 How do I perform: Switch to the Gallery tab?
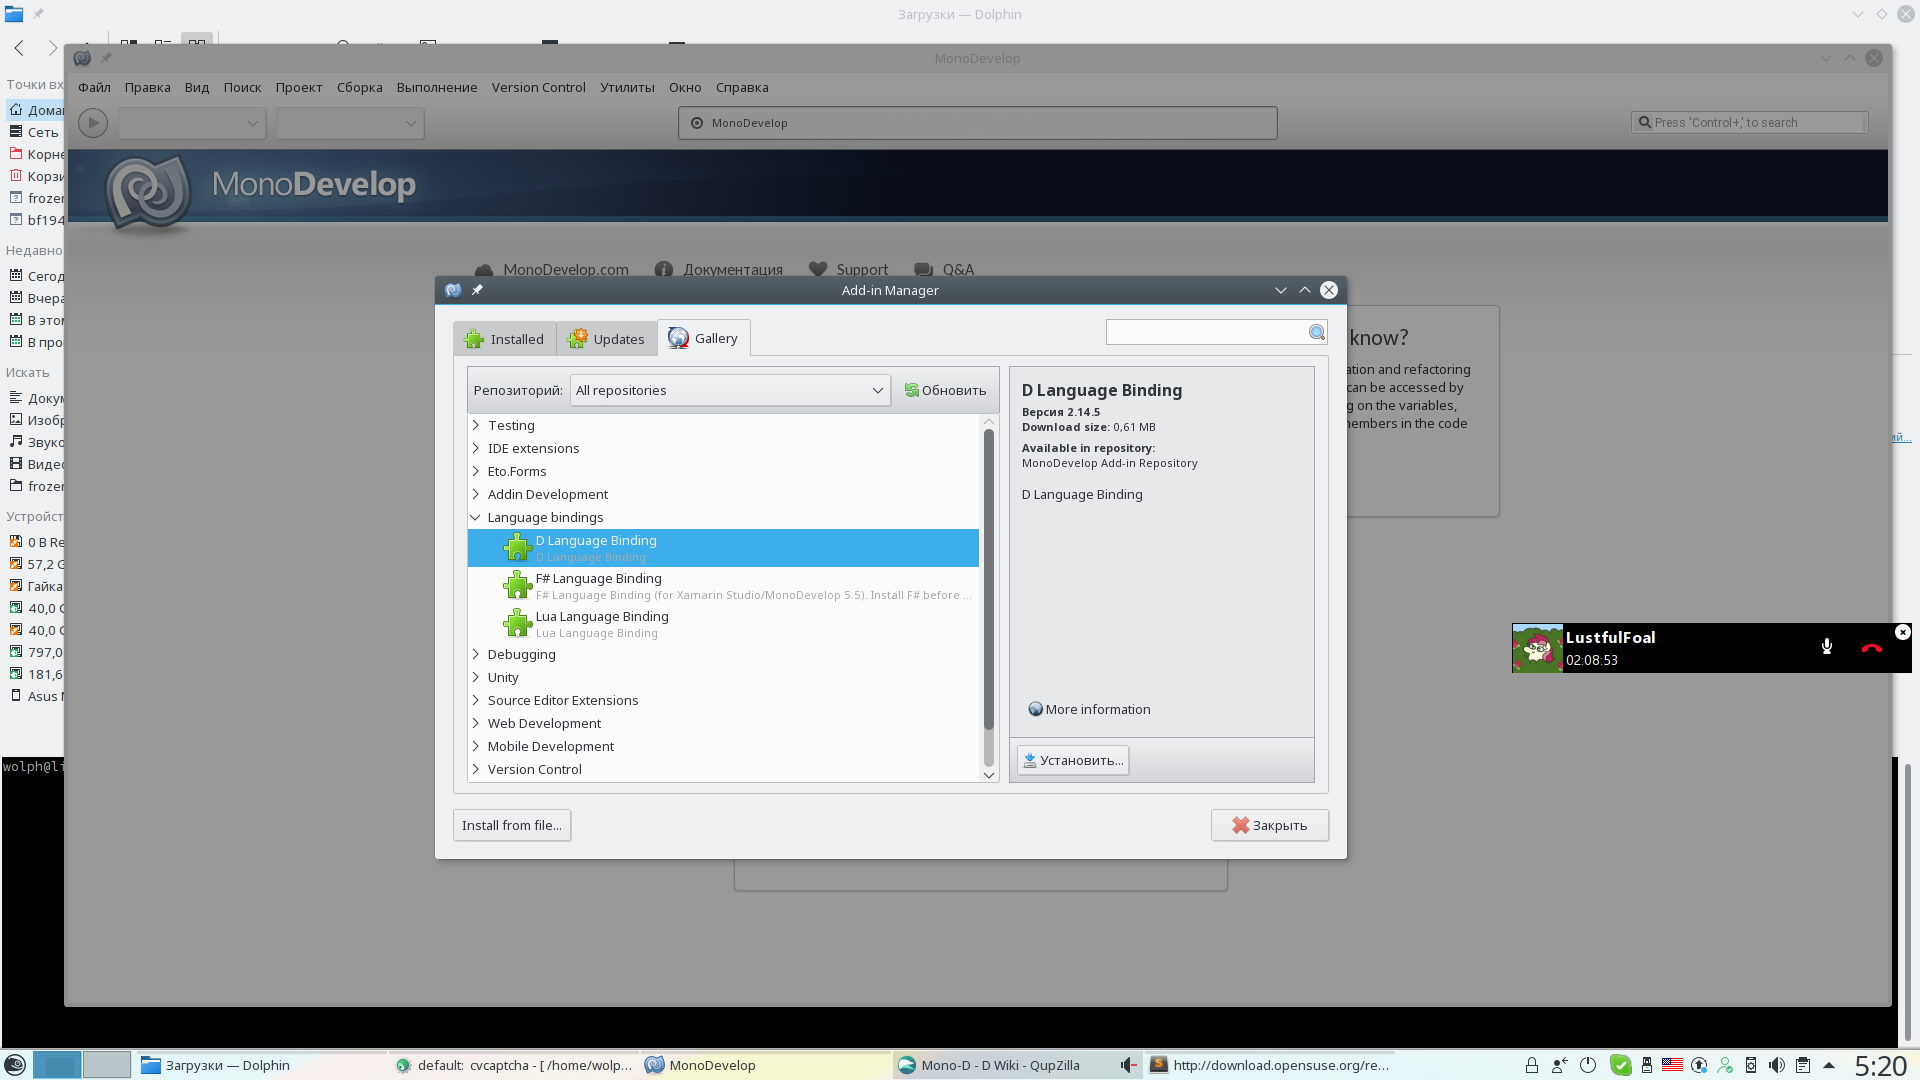click(x=704, y=338)
